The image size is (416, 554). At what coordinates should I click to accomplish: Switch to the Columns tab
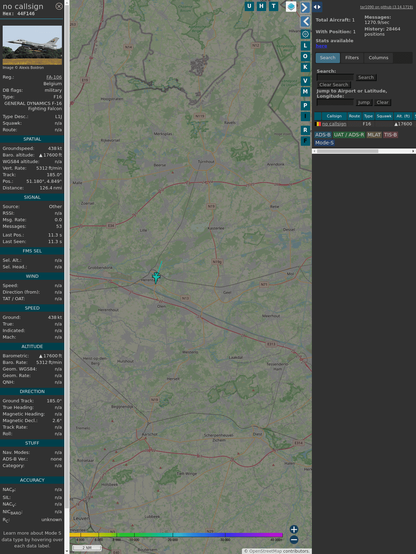point(378,58)
